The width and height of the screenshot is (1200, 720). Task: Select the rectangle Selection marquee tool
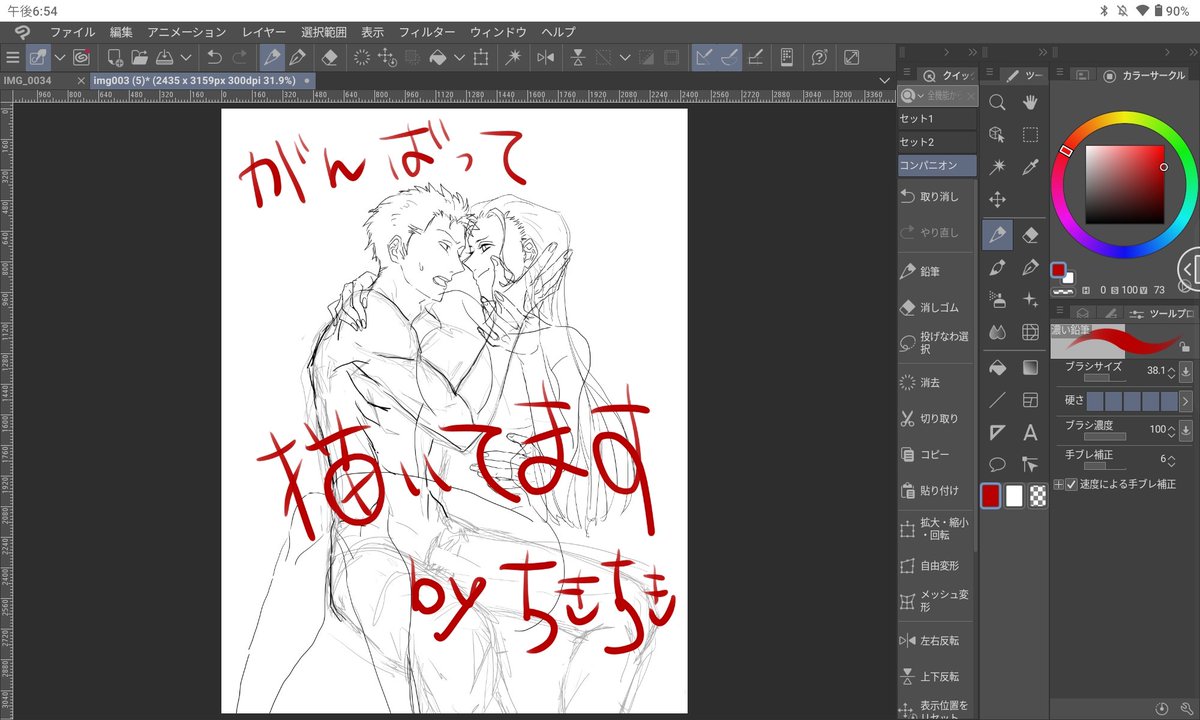pos(1030,134)
